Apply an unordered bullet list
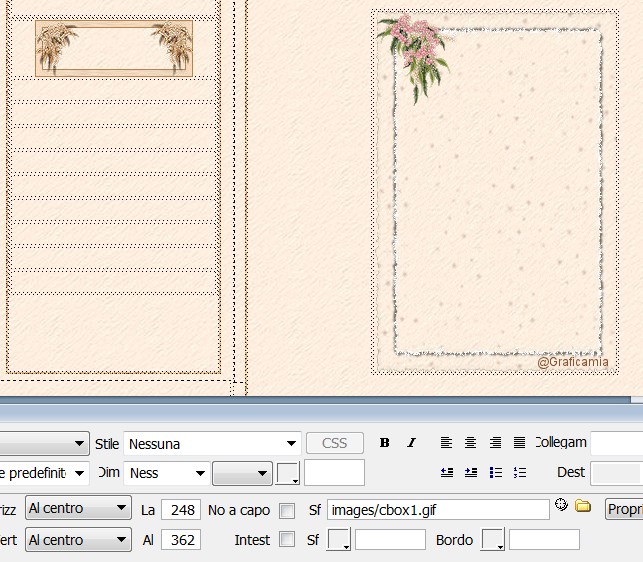 495,473
